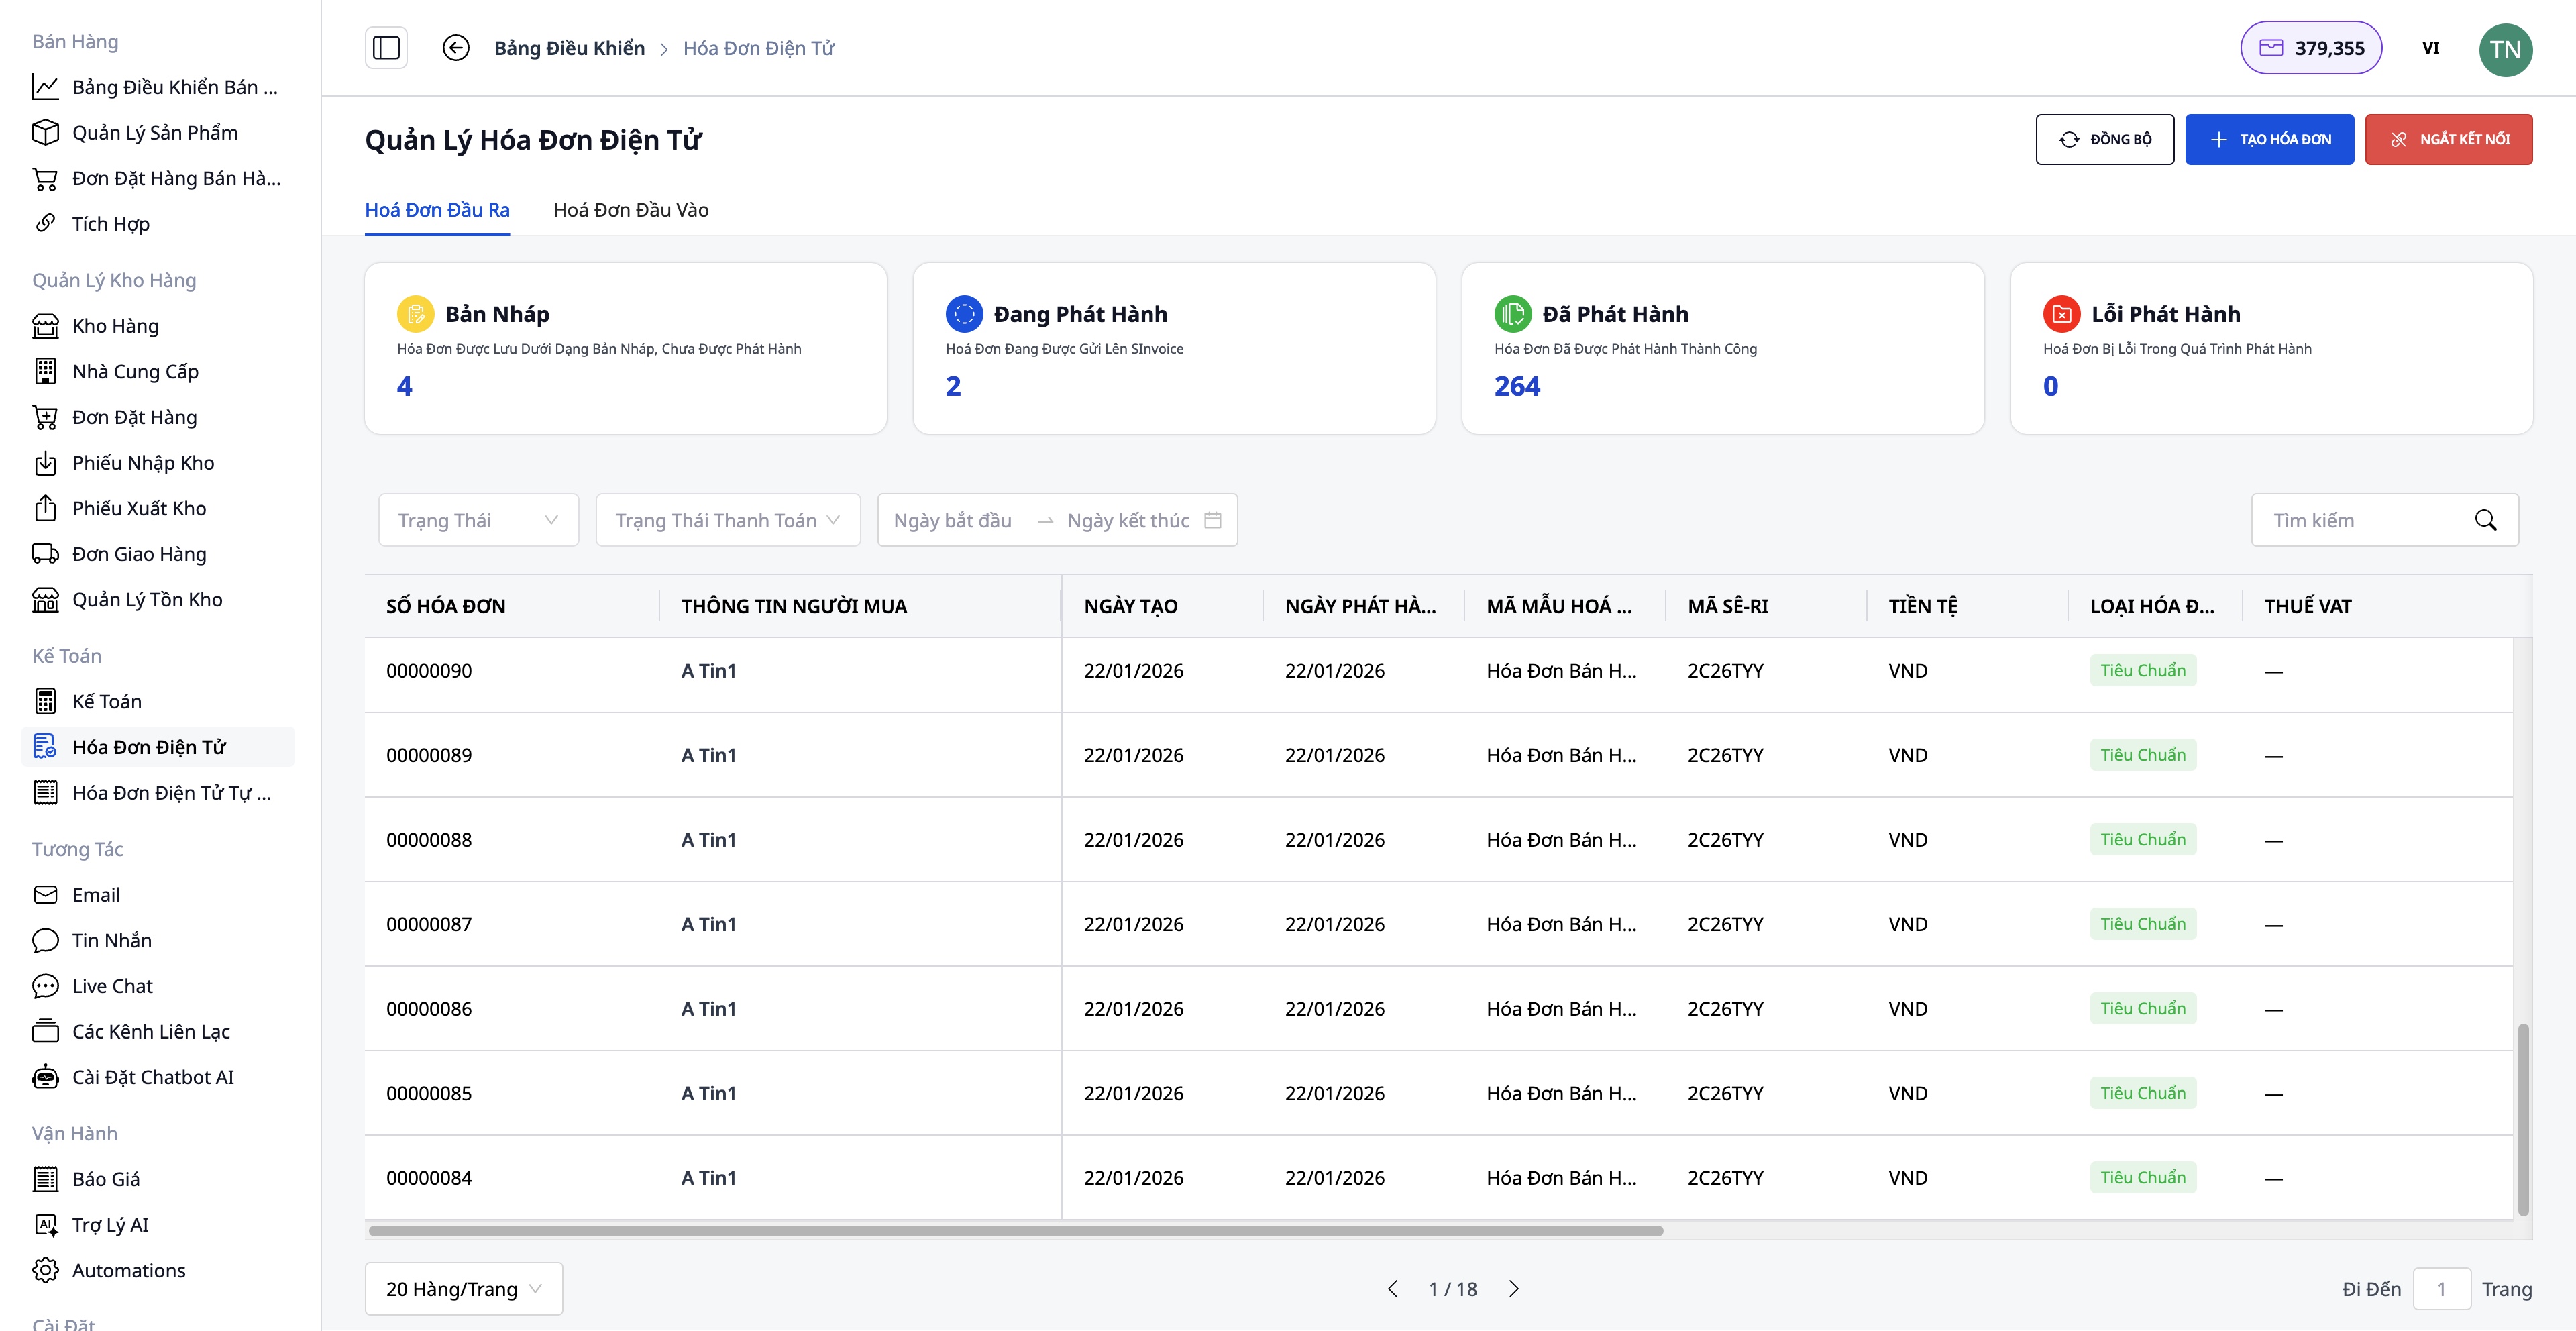Open the TN user avatar
Viewport: 2576px width, 1331px height.
coord(2504,49)
